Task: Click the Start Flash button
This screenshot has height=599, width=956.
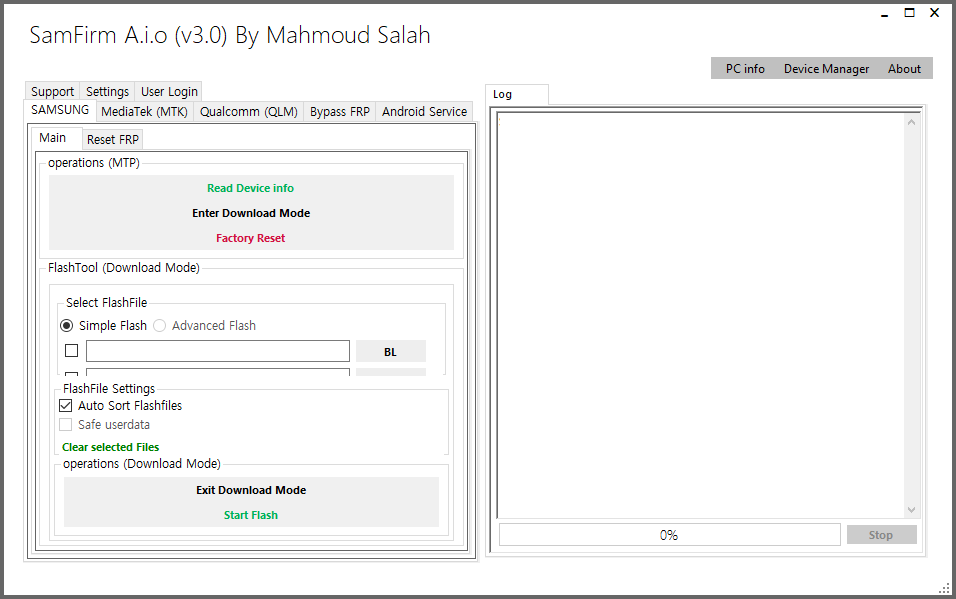Action: (x=251, y=515)
